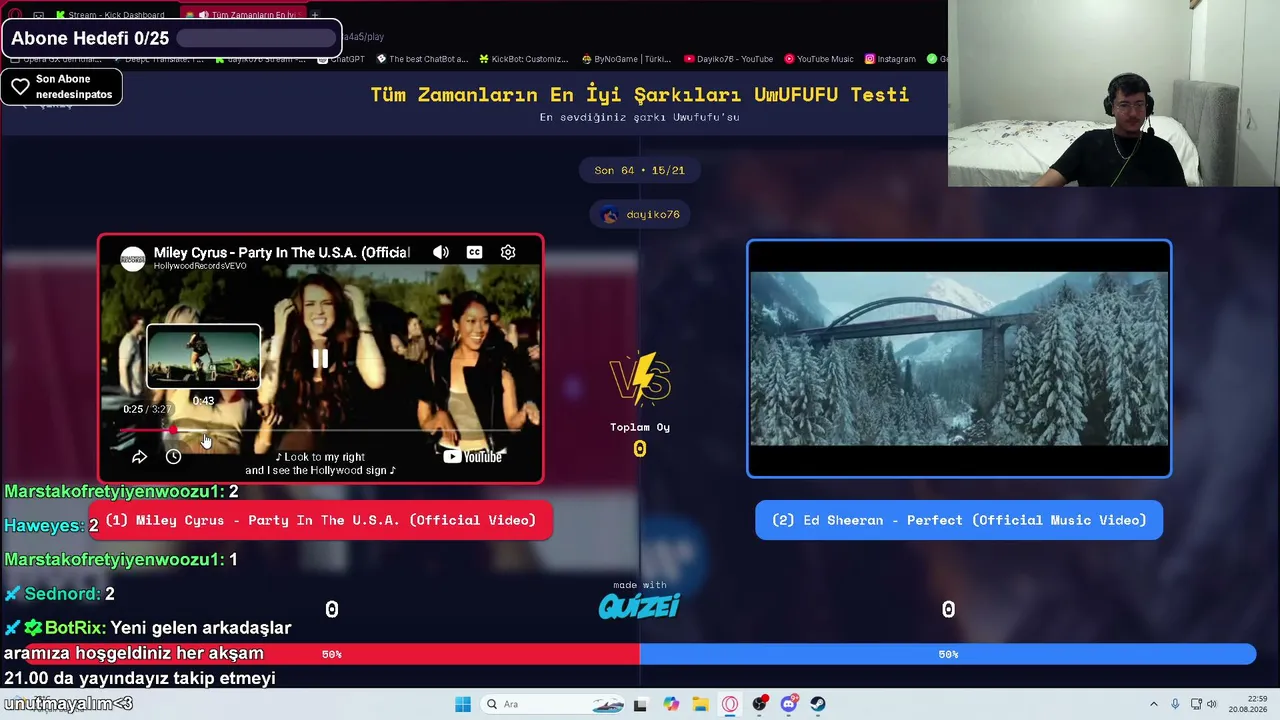Pause the Miley Cyrus video
This screenshot has width=1280, height=720.
[x=320, y=359]
